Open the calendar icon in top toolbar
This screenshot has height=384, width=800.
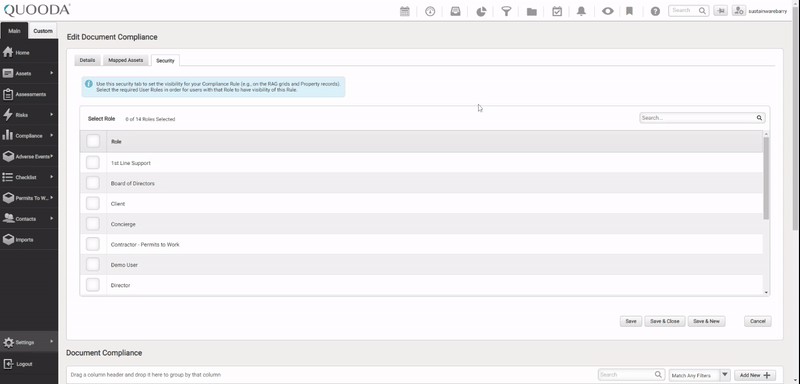pos(405,11)
